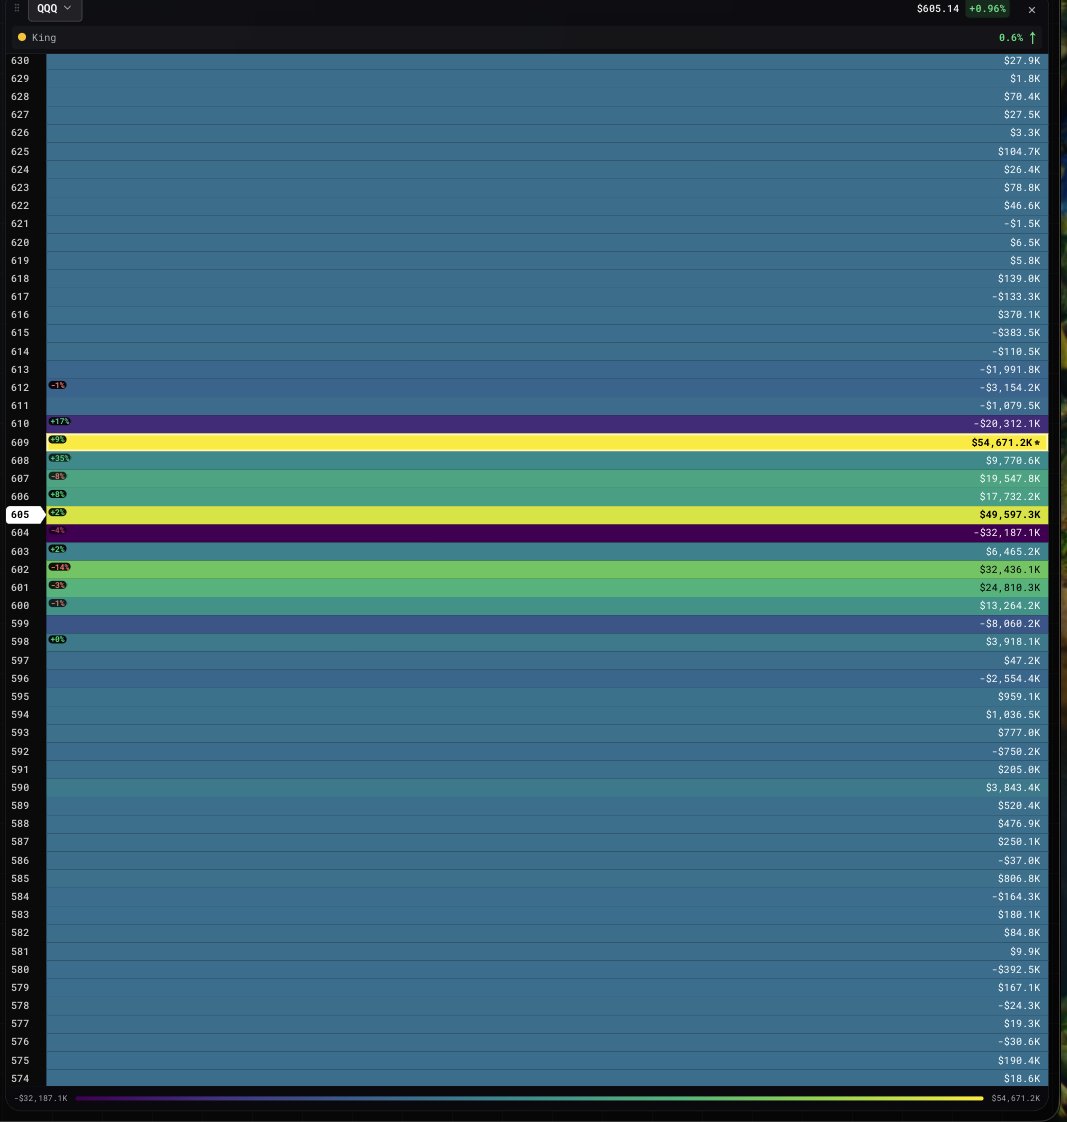This screenshot has height=1122, width=1067.
Task: Click the yellow King legend dot
Action: 22,37
